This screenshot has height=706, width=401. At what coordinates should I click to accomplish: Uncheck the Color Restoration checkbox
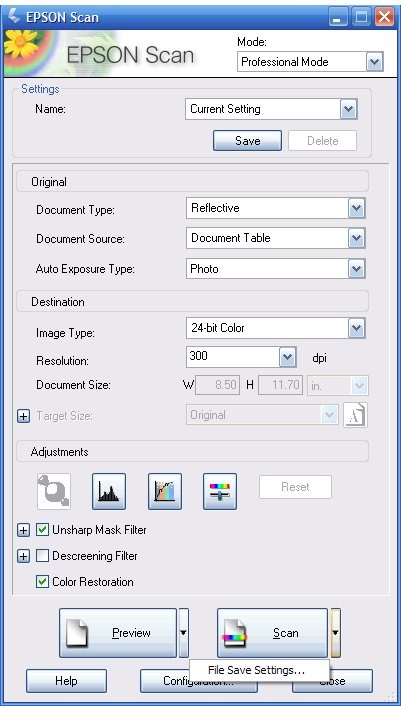click(x=42, y=582)
